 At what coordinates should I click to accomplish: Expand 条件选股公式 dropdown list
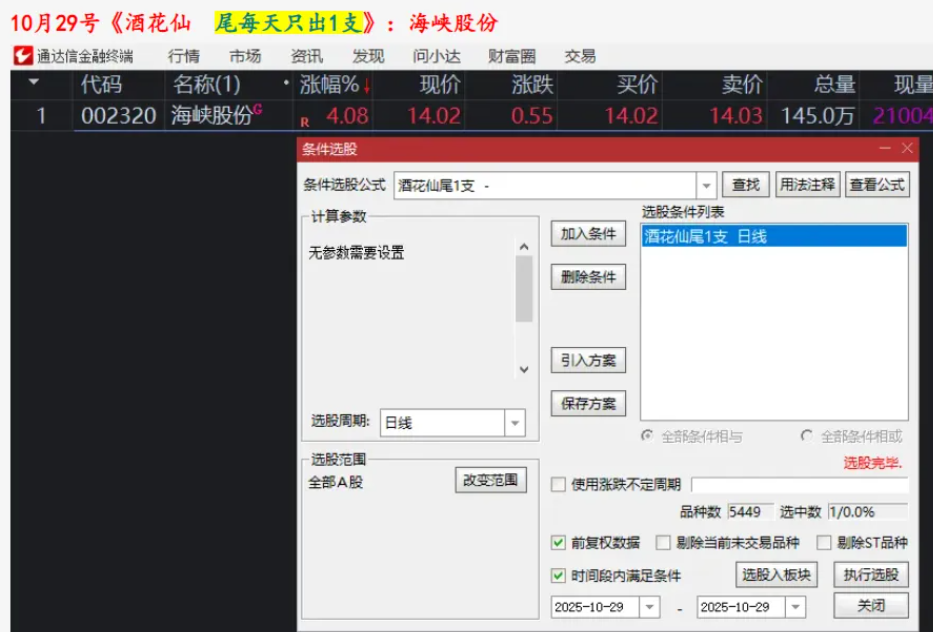[706, 186]
